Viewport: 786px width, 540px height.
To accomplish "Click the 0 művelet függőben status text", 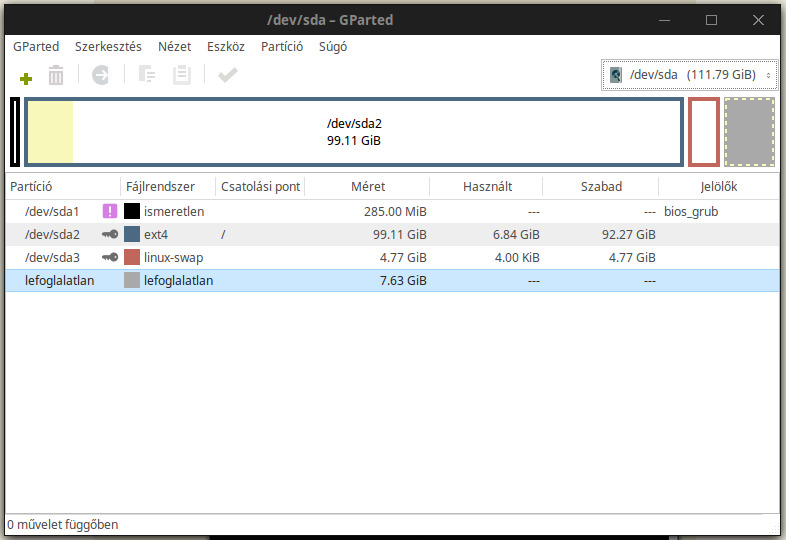I will coord(63,524).
